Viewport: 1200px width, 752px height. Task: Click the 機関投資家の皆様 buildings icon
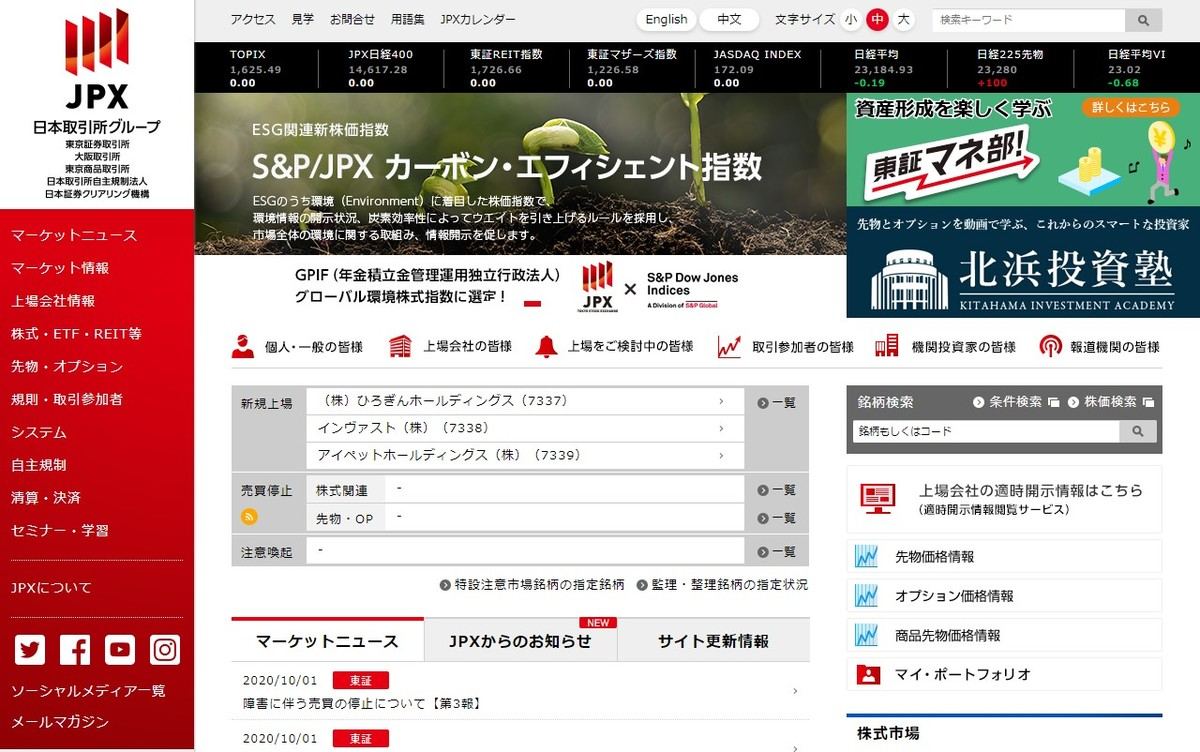tap(886, 346)
